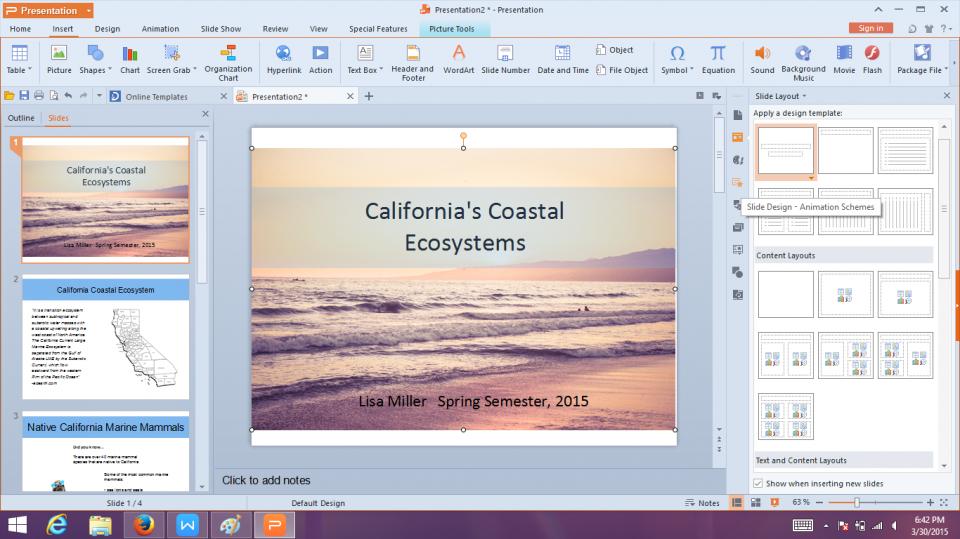
Task: Click the zoom out minus button
Action: click(819, 502)
